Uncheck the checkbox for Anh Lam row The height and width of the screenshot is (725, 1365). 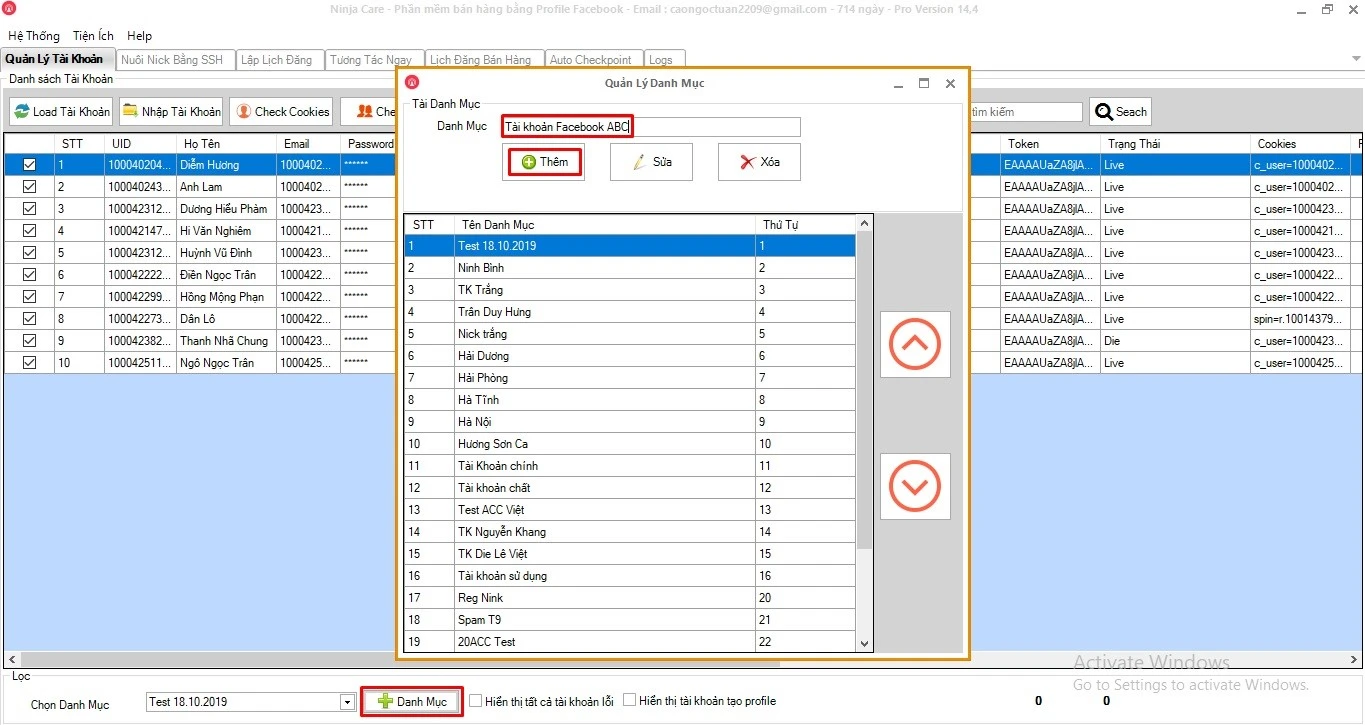[x=29, y=187]
